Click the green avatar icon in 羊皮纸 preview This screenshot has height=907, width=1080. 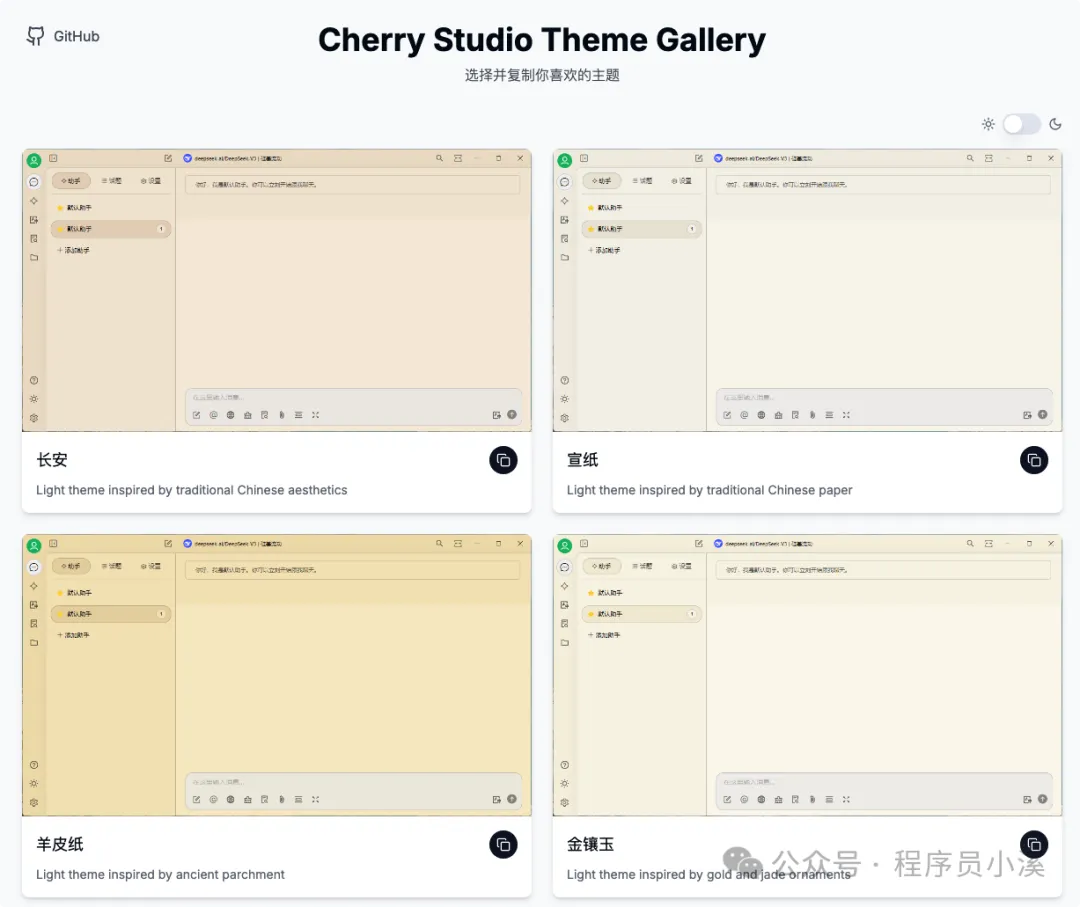point(34,546)
